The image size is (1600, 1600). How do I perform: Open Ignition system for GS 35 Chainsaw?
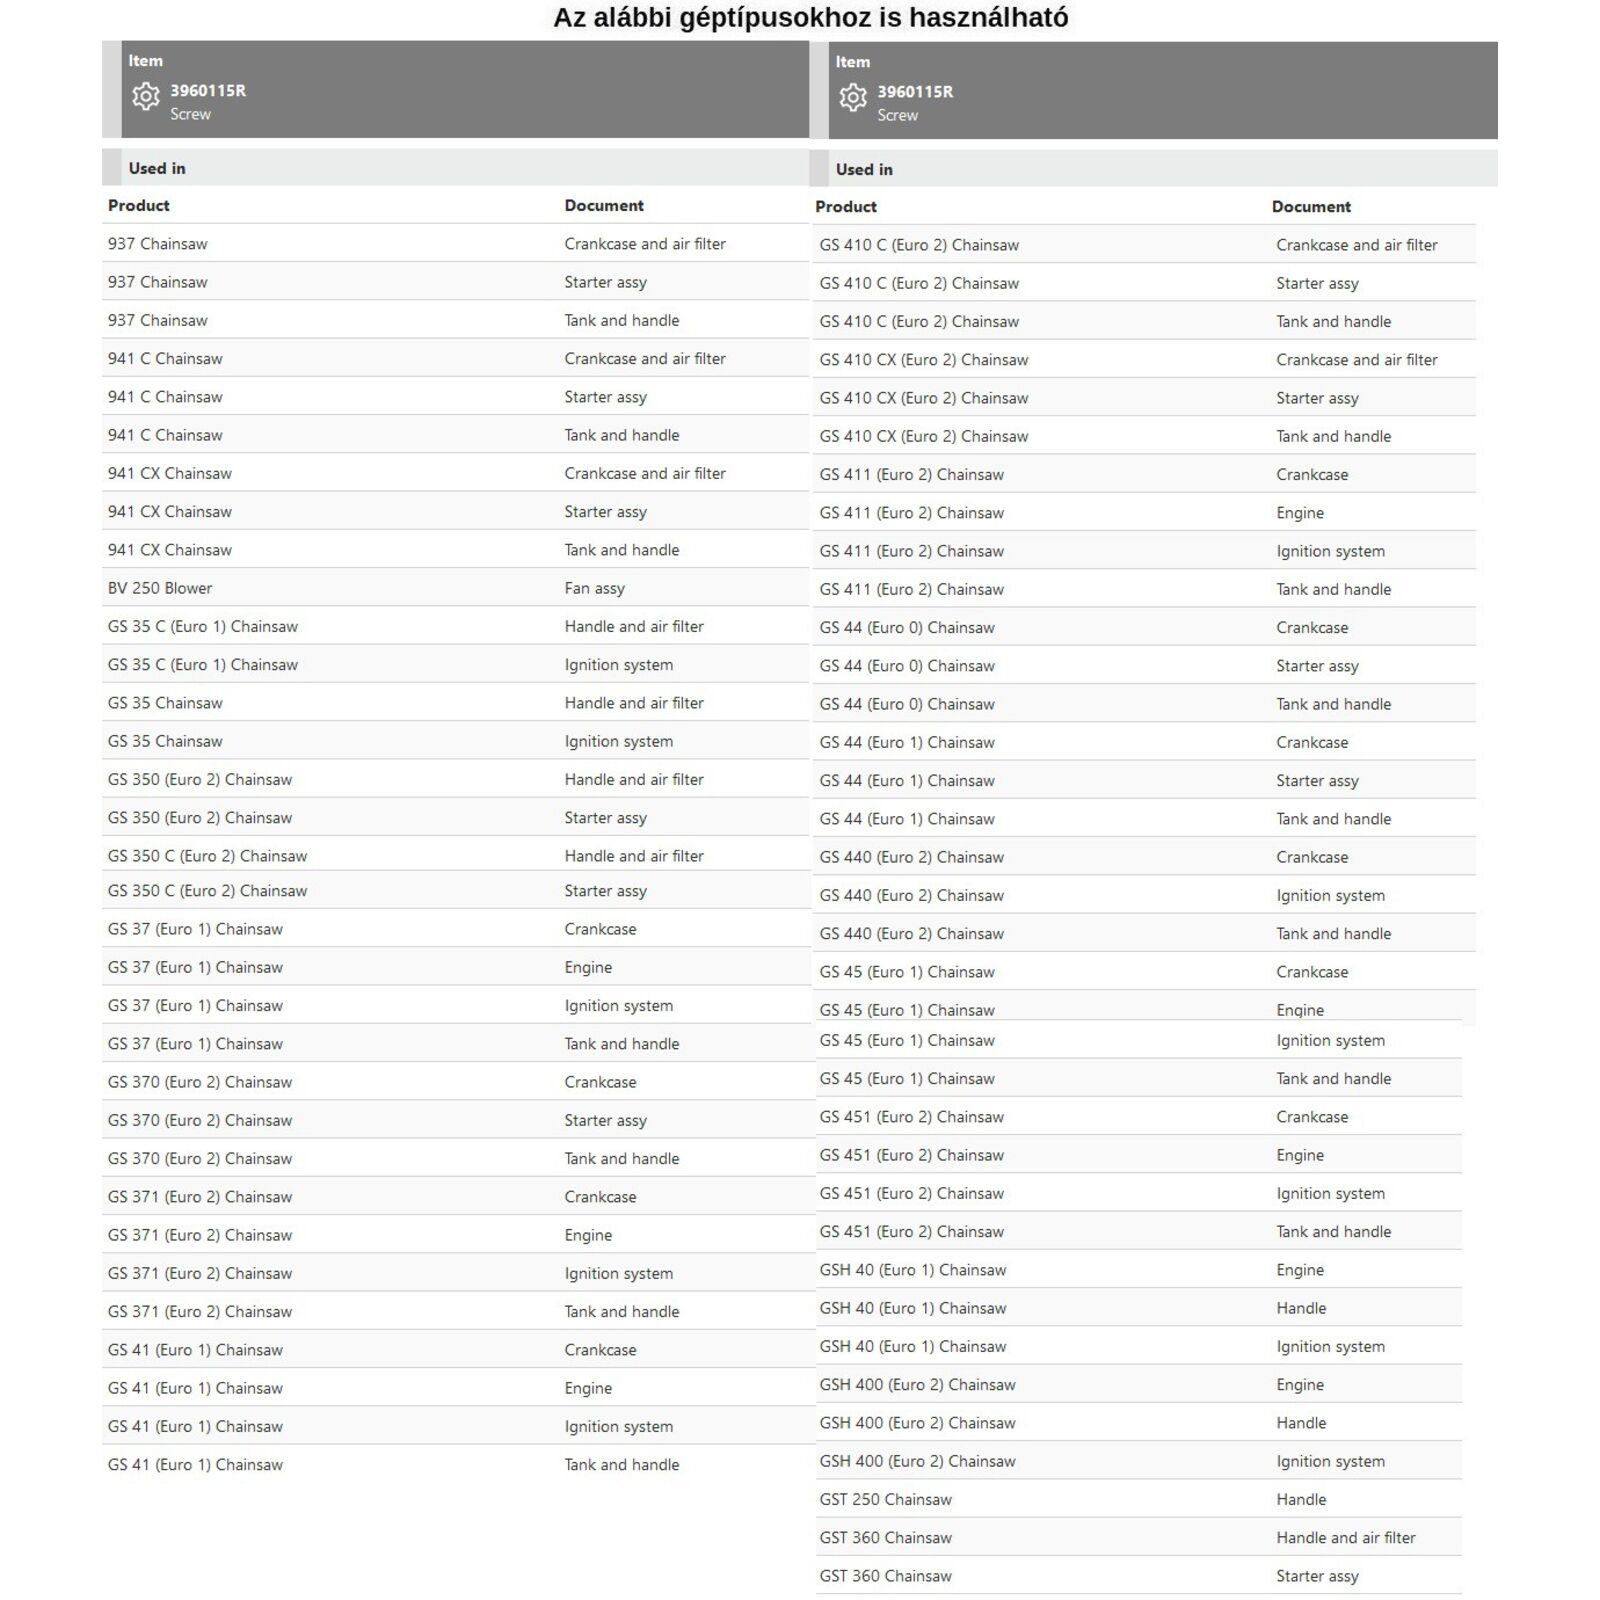click(x=618, y=741)
